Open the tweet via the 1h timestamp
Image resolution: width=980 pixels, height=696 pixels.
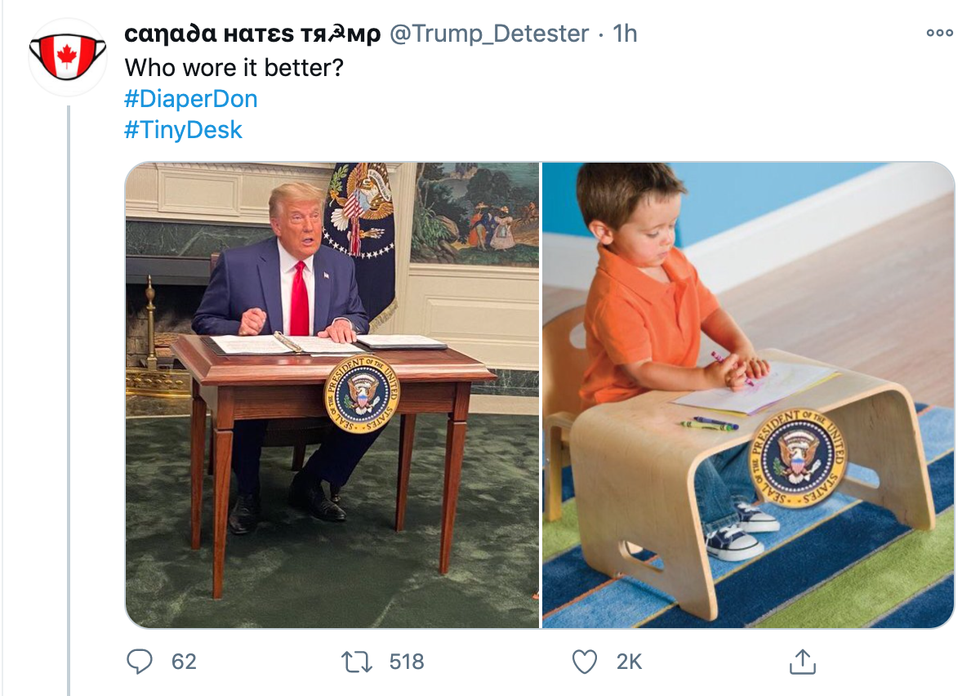[x=624, y=33]
